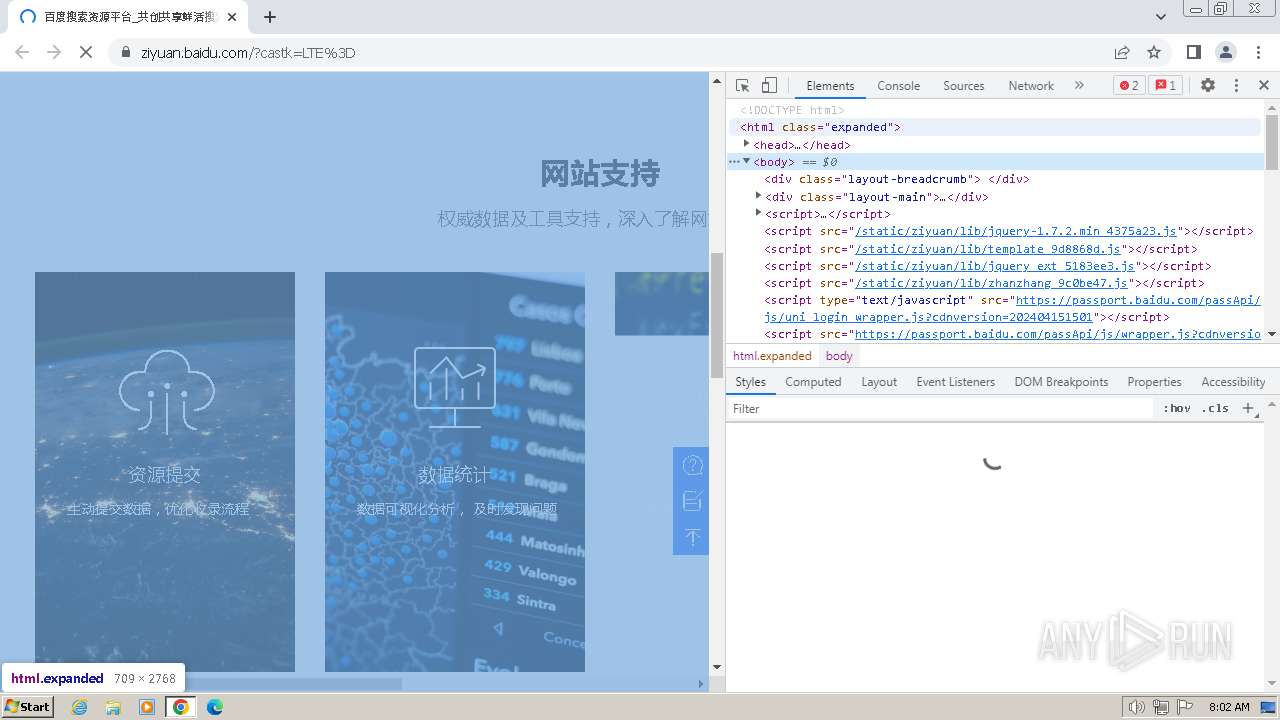The image size is (1280, 720).
Task: Switch to the Sources tab
Action: pyautogui.click(x=964, y=86)
